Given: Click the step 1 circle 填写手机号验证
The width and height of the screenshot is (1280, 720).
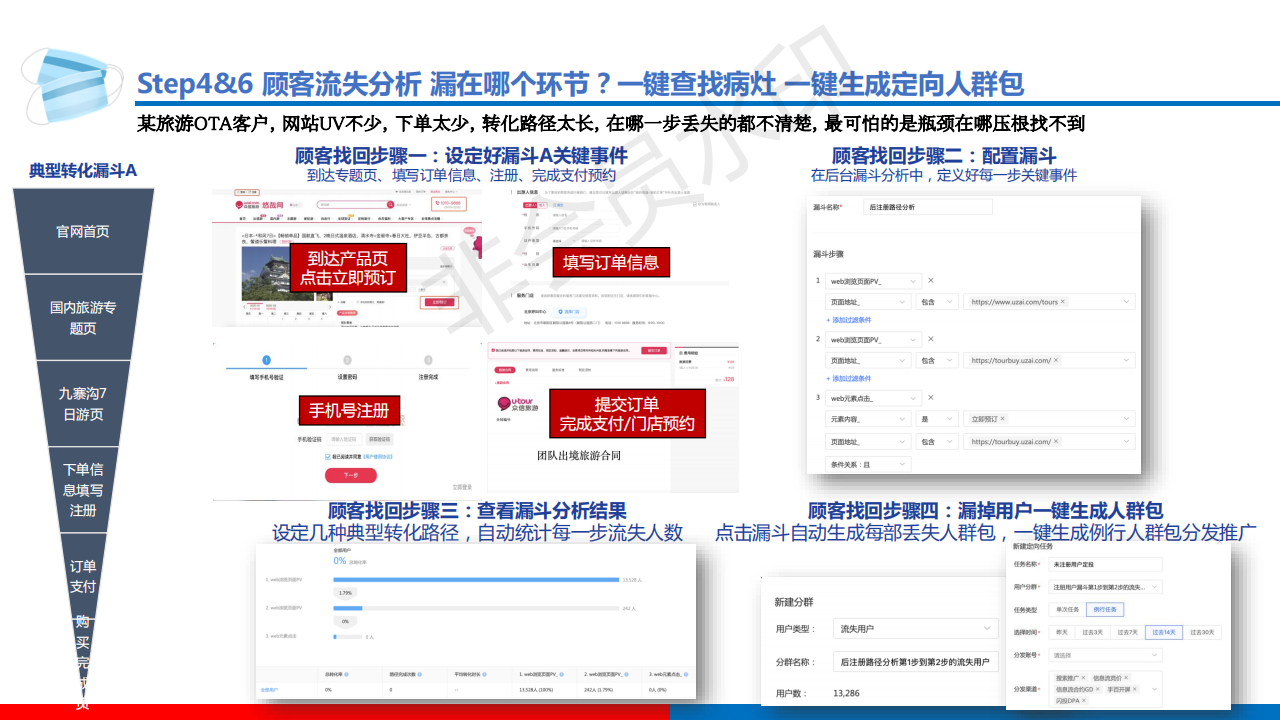Looking at the screenshot, I should 266,360.
